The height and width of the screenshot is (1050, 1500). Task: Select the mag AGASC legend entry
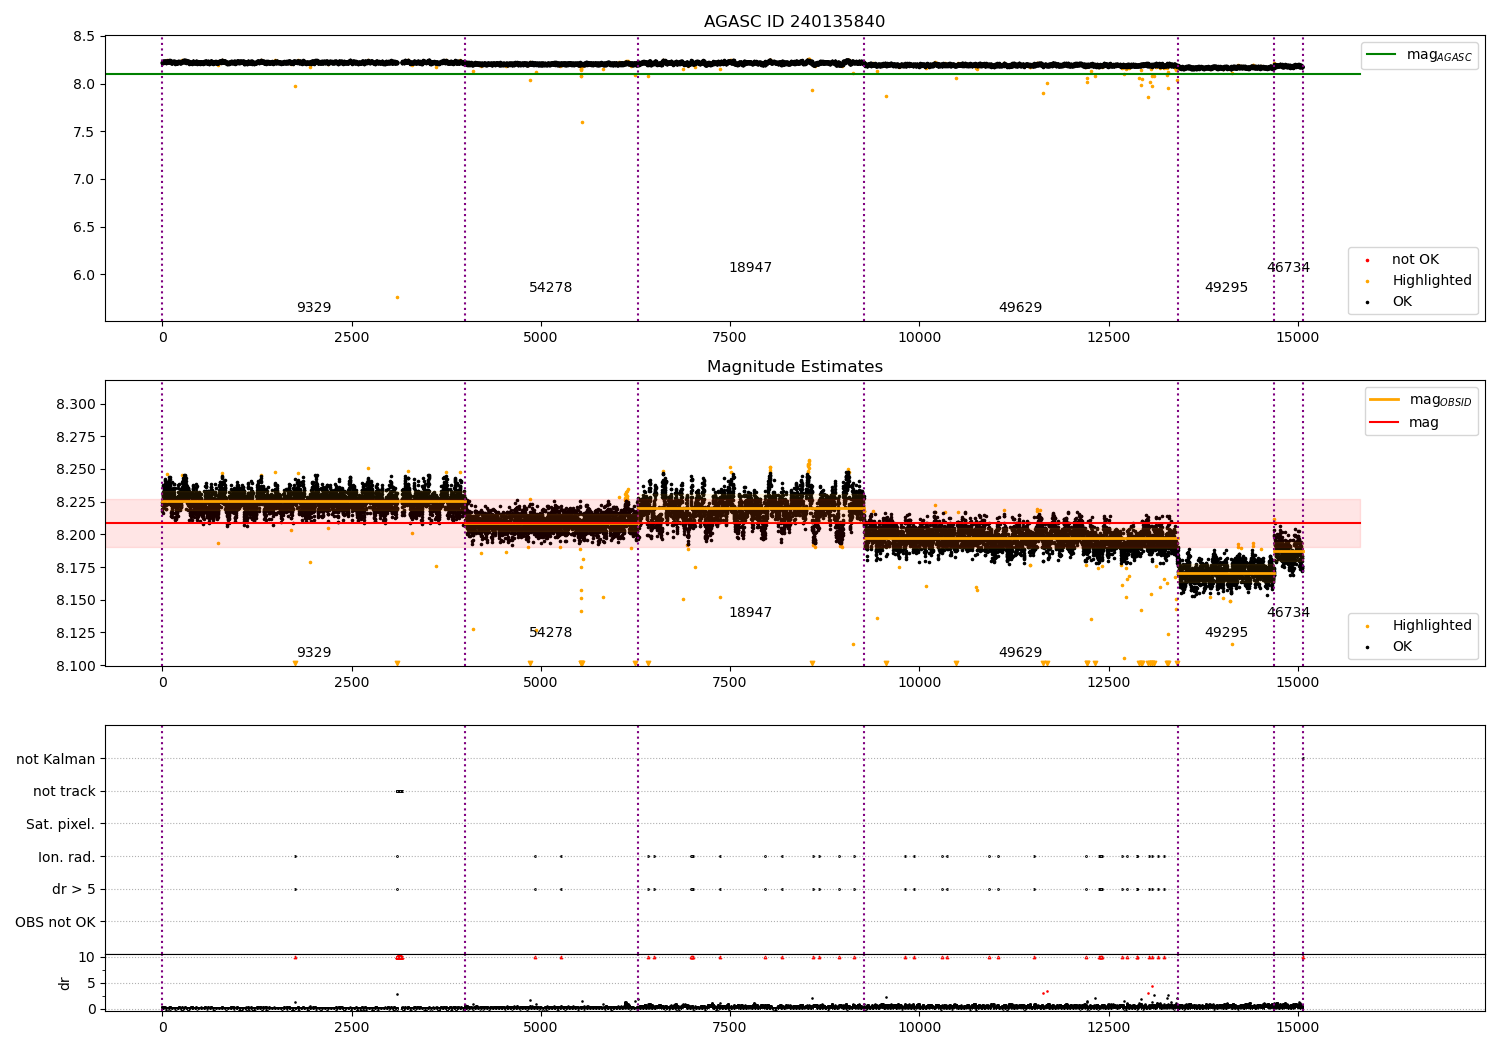1420,55
